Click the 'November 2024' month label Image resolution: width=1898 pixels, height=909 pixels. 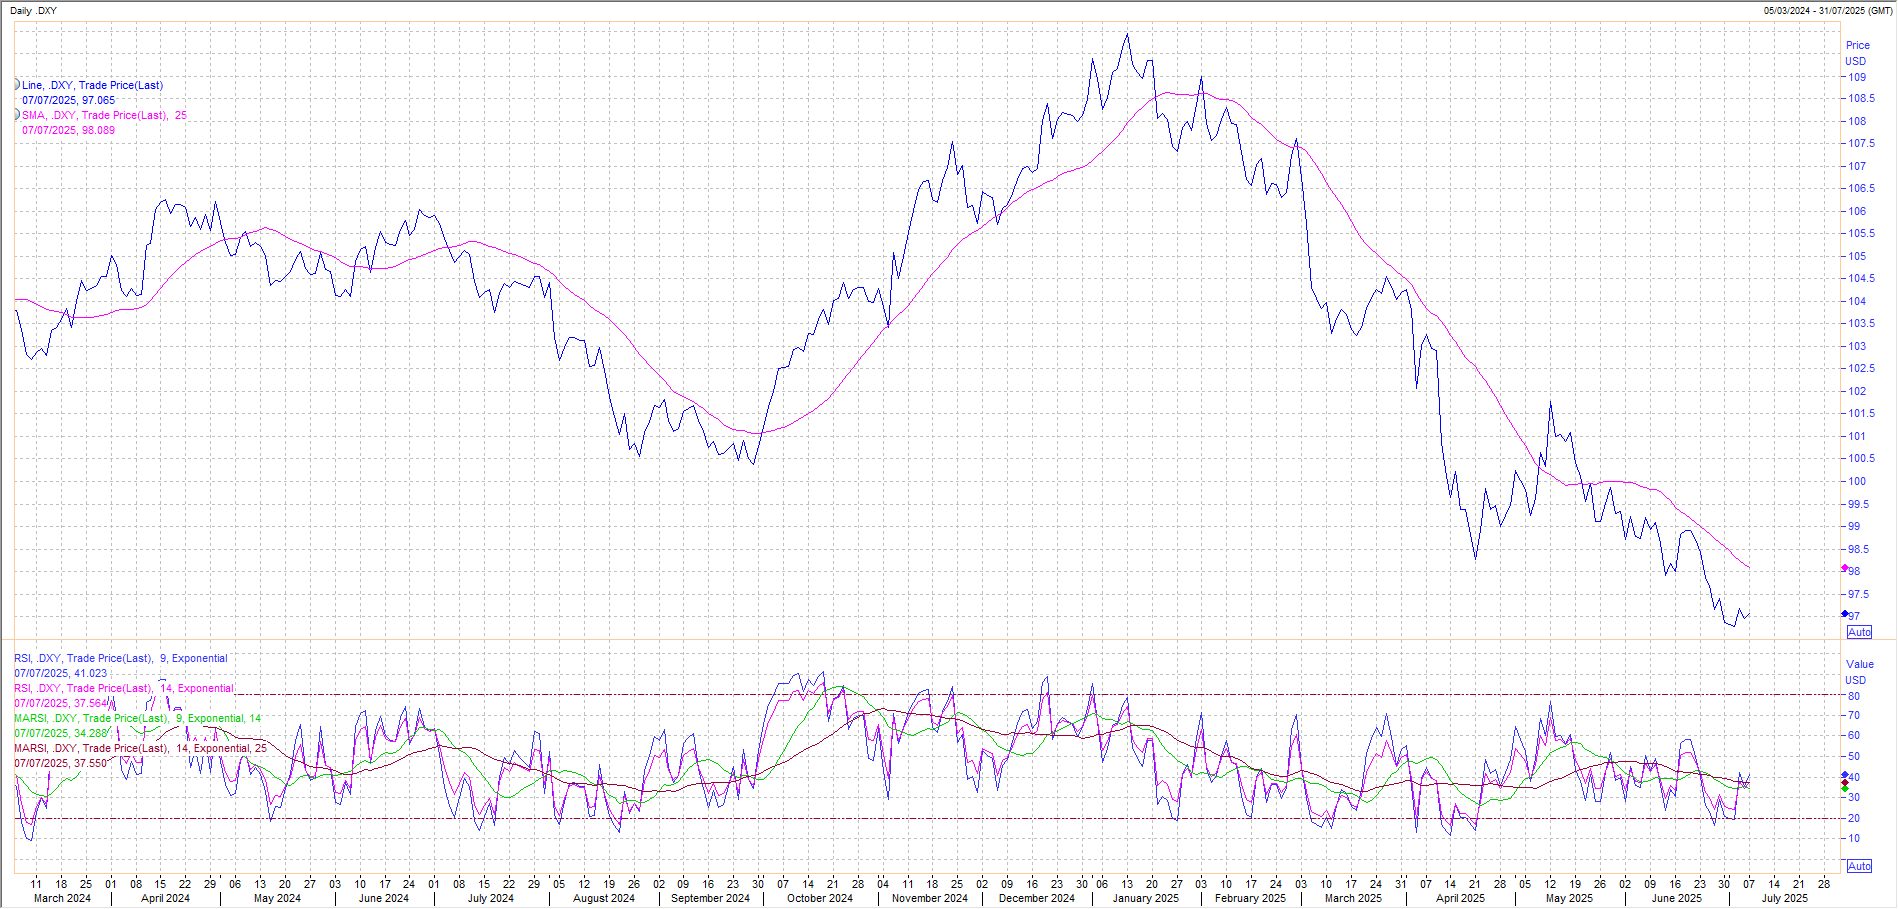pos(930,898)
